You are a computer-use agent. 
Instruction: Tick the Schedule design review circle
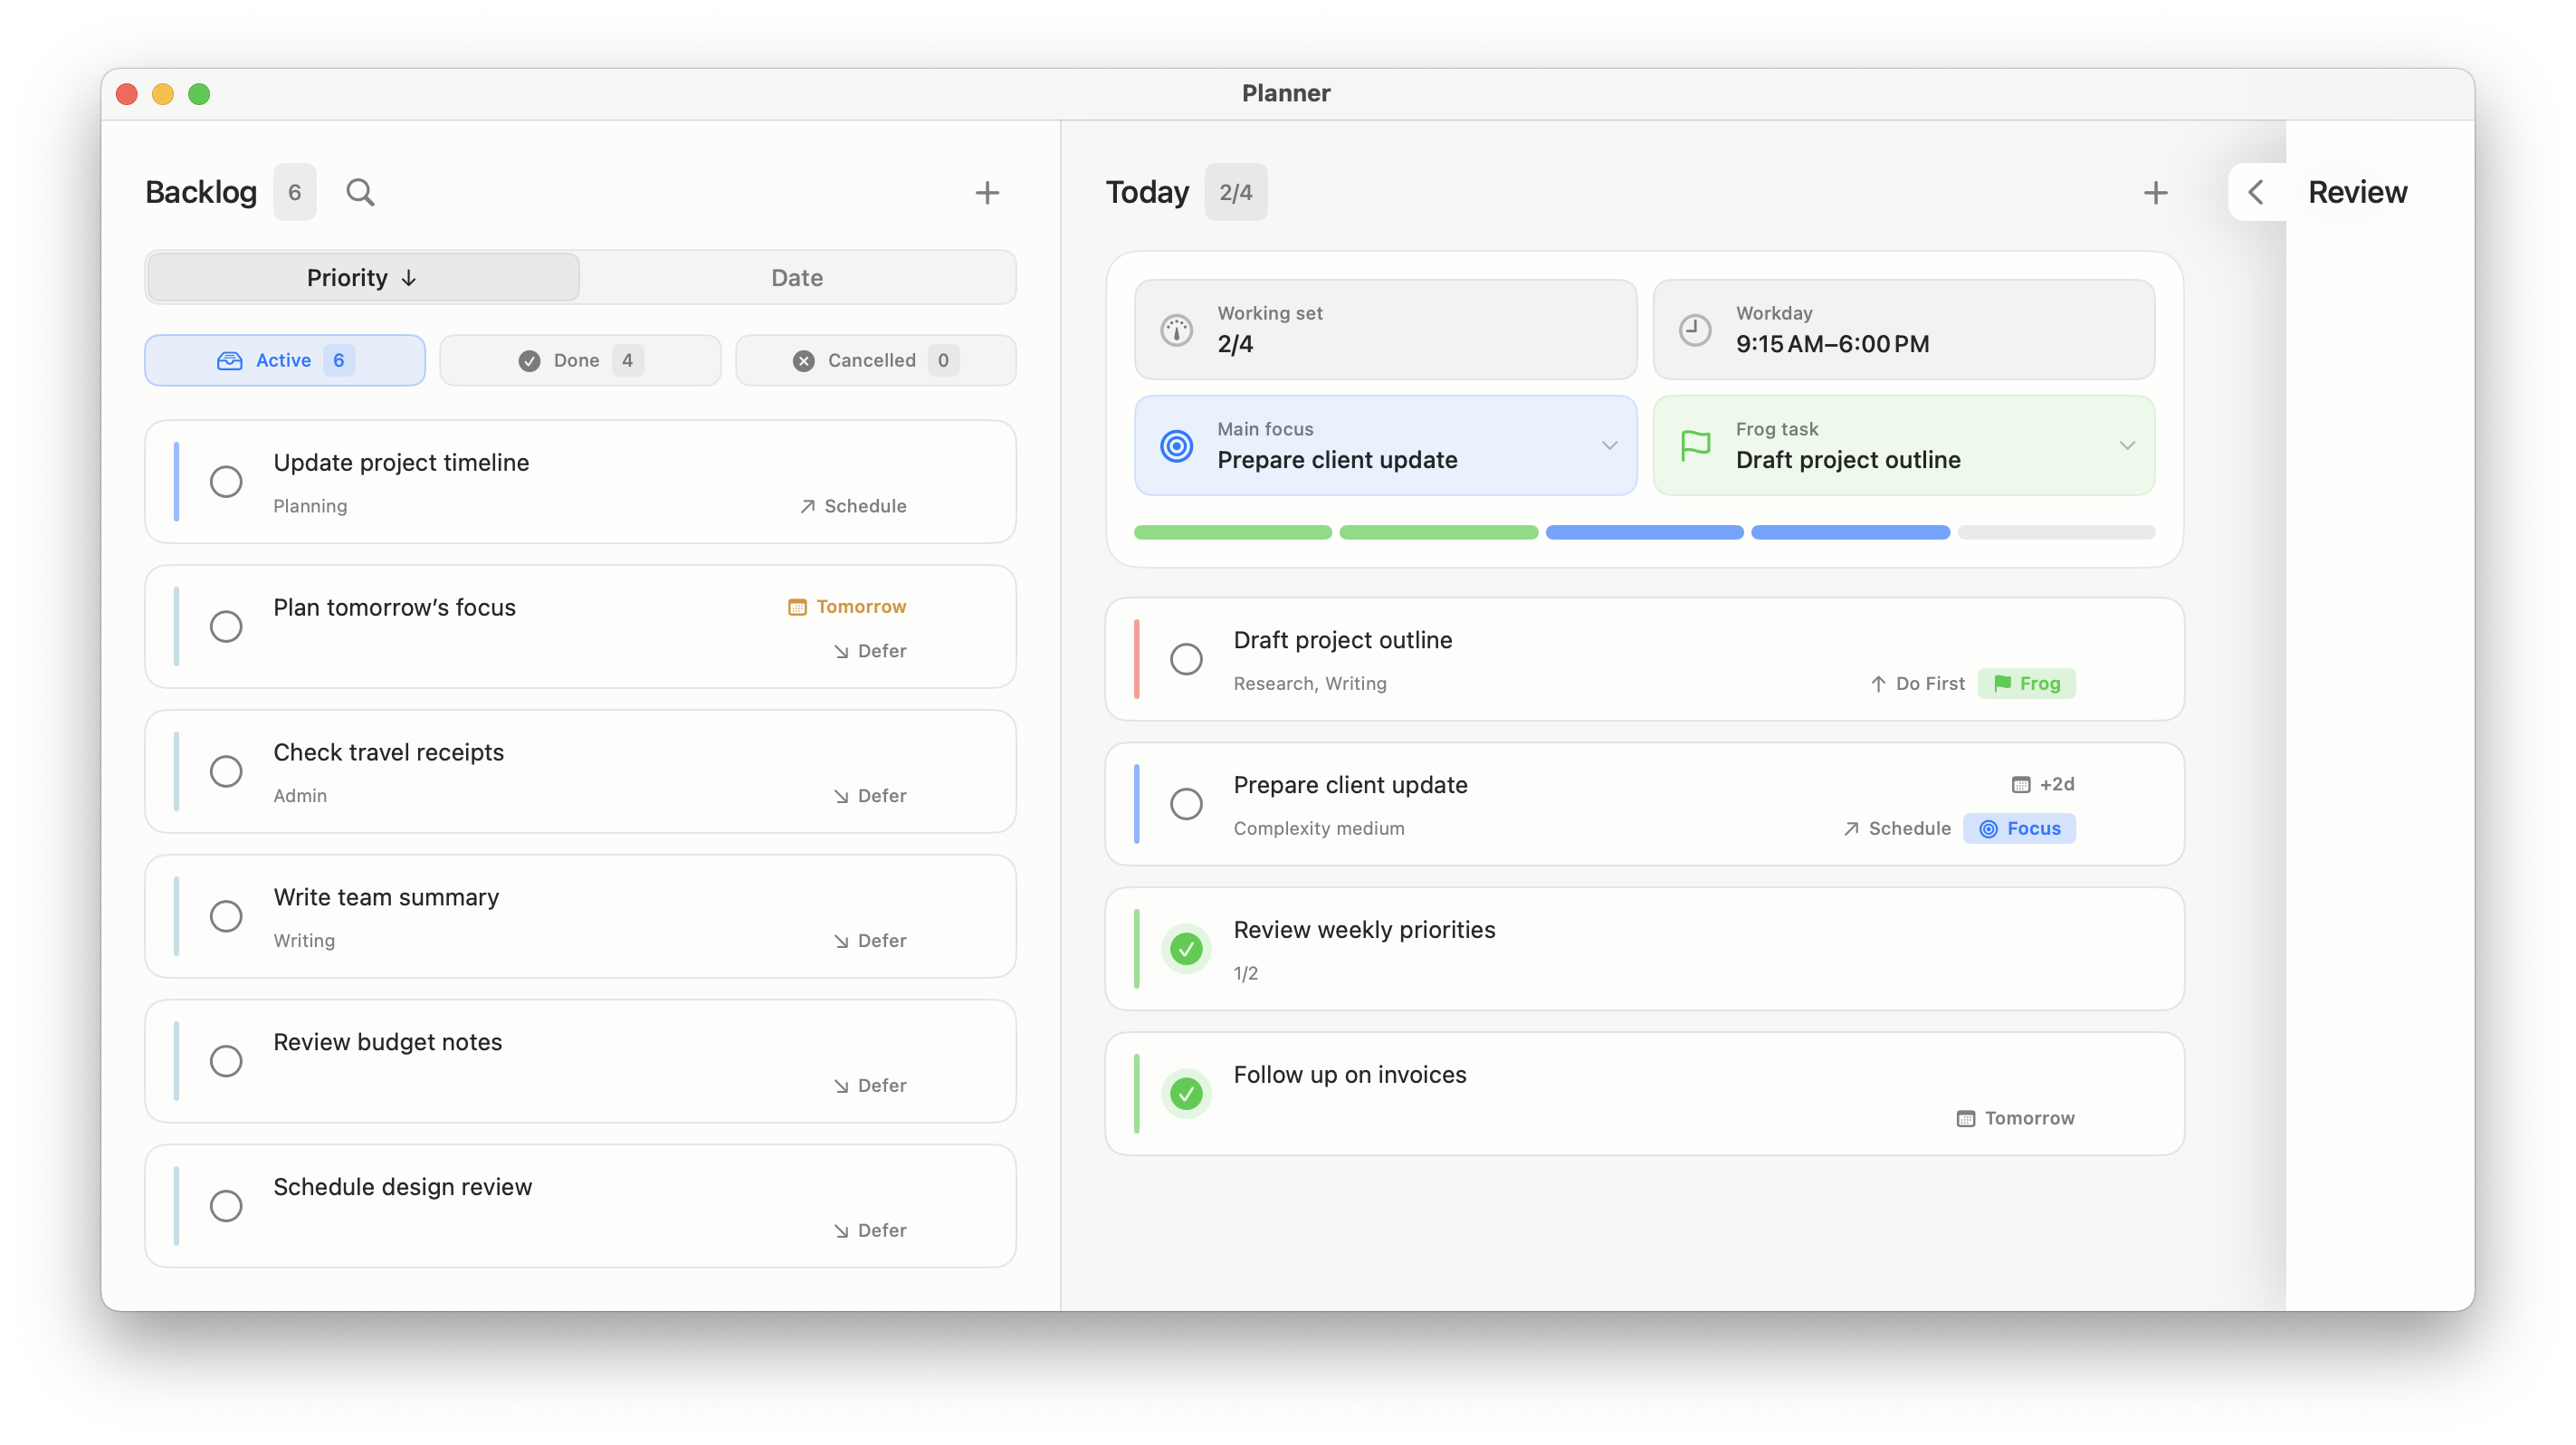tap(226, 1206)
